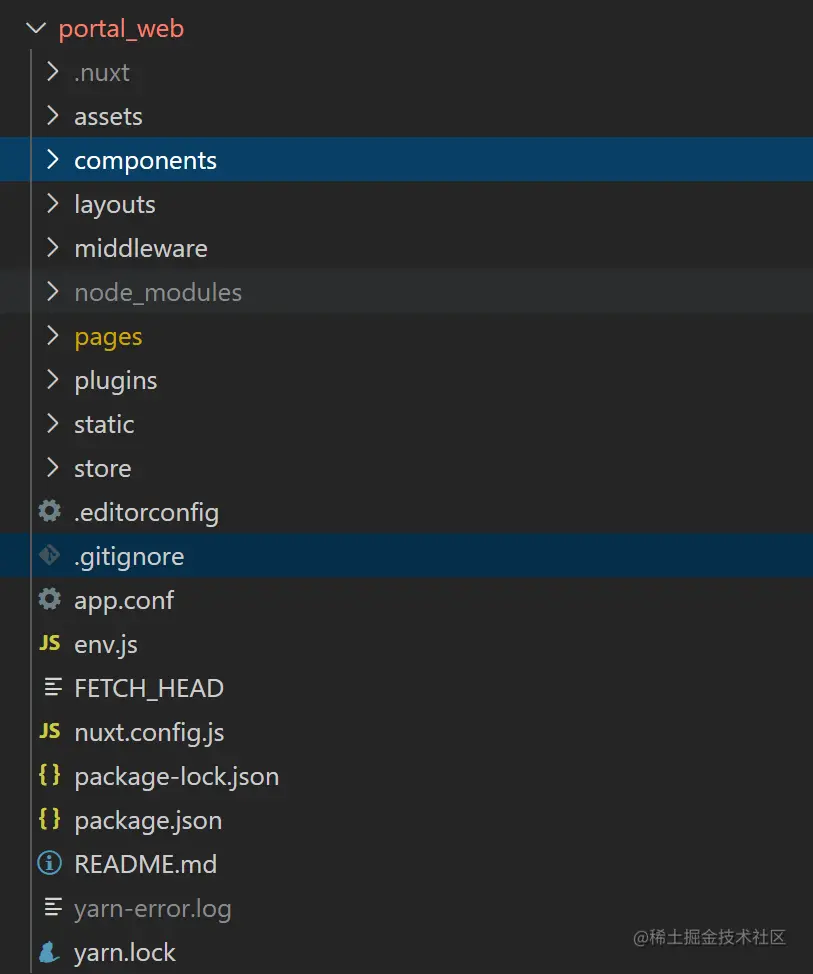Viewport: 813px width, 974px height.
Task: Expand the pages folder chevron
Action: click(53, 336)
